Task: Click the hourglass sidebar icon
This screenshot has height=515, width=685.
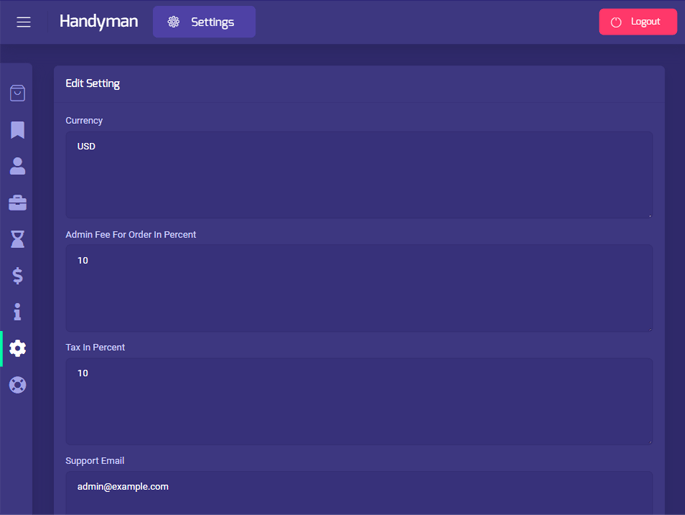Action: tap(17, 239)
